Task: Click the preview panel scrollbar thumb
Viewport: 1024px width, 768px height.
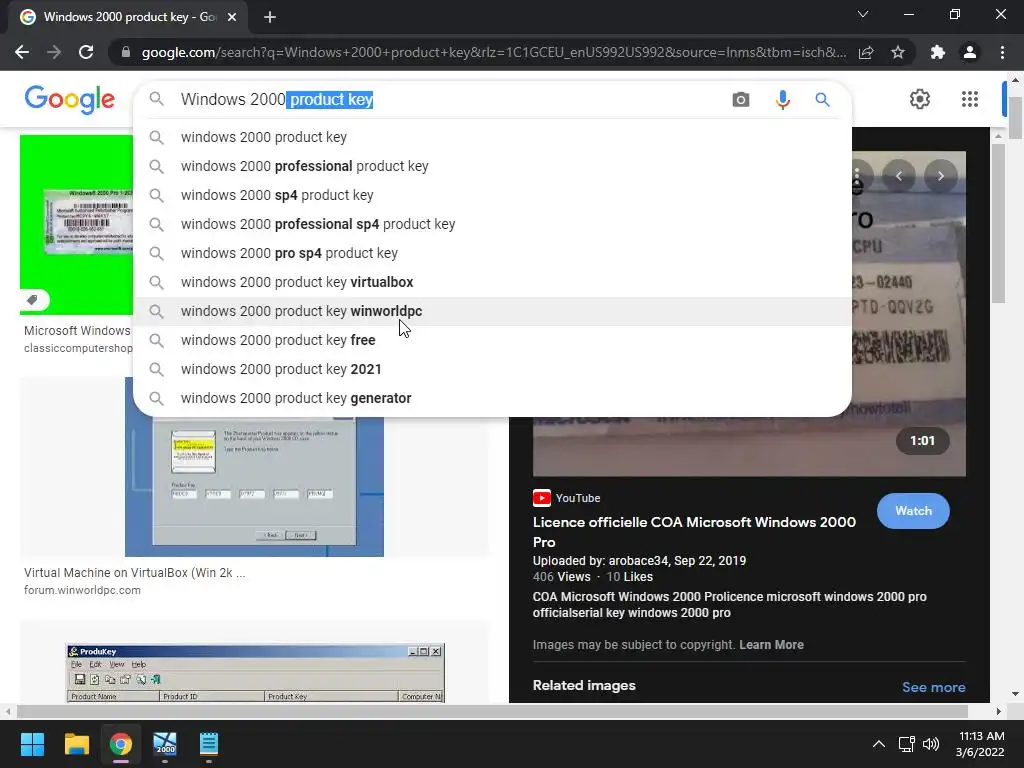Action: pyautogui.click(x=997, y=223)
